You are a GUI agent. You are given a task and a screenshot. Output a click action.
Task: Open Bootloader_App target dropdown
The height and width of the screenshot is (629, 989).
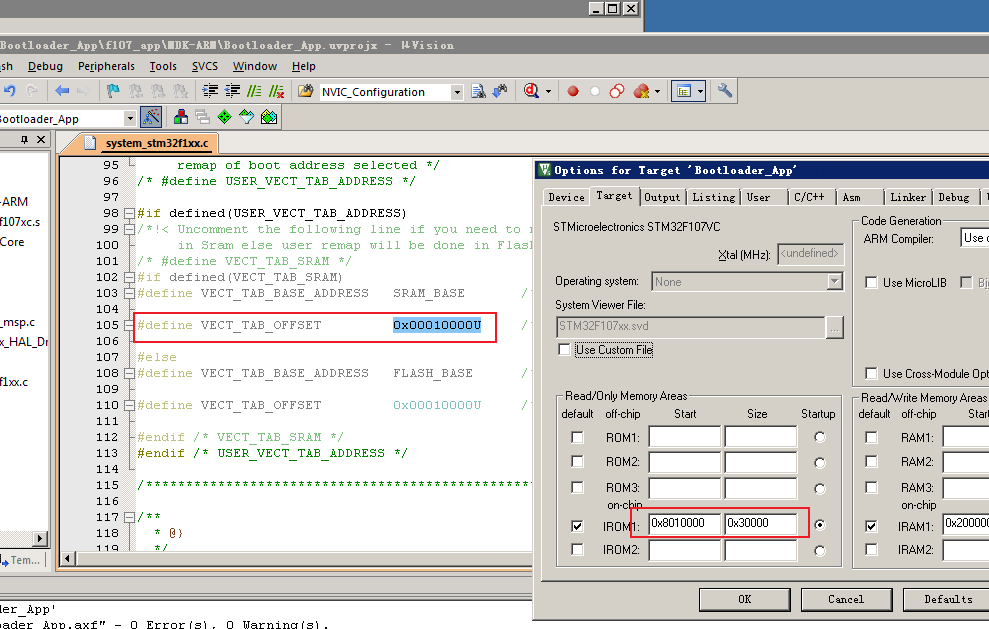[129, 118]
